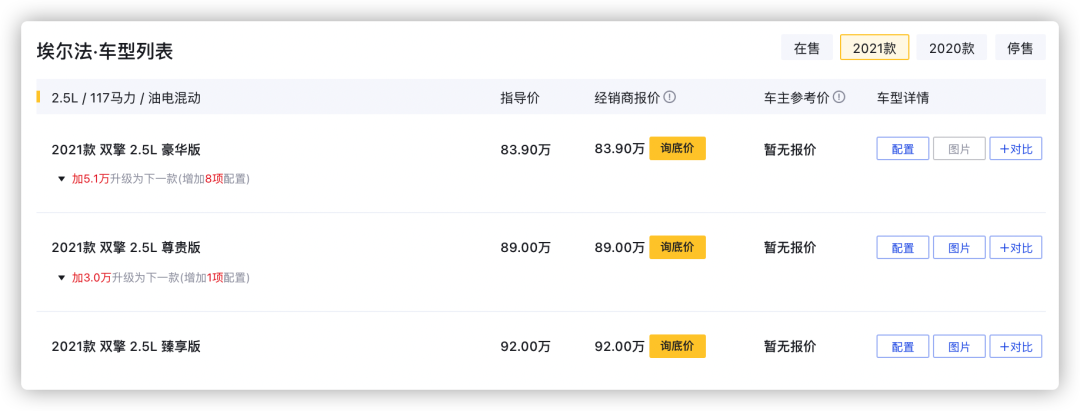Open 配置 for 豪华版
This screenshot has height=411, width=1080.
pyautogui.click(x=903, y=149)
